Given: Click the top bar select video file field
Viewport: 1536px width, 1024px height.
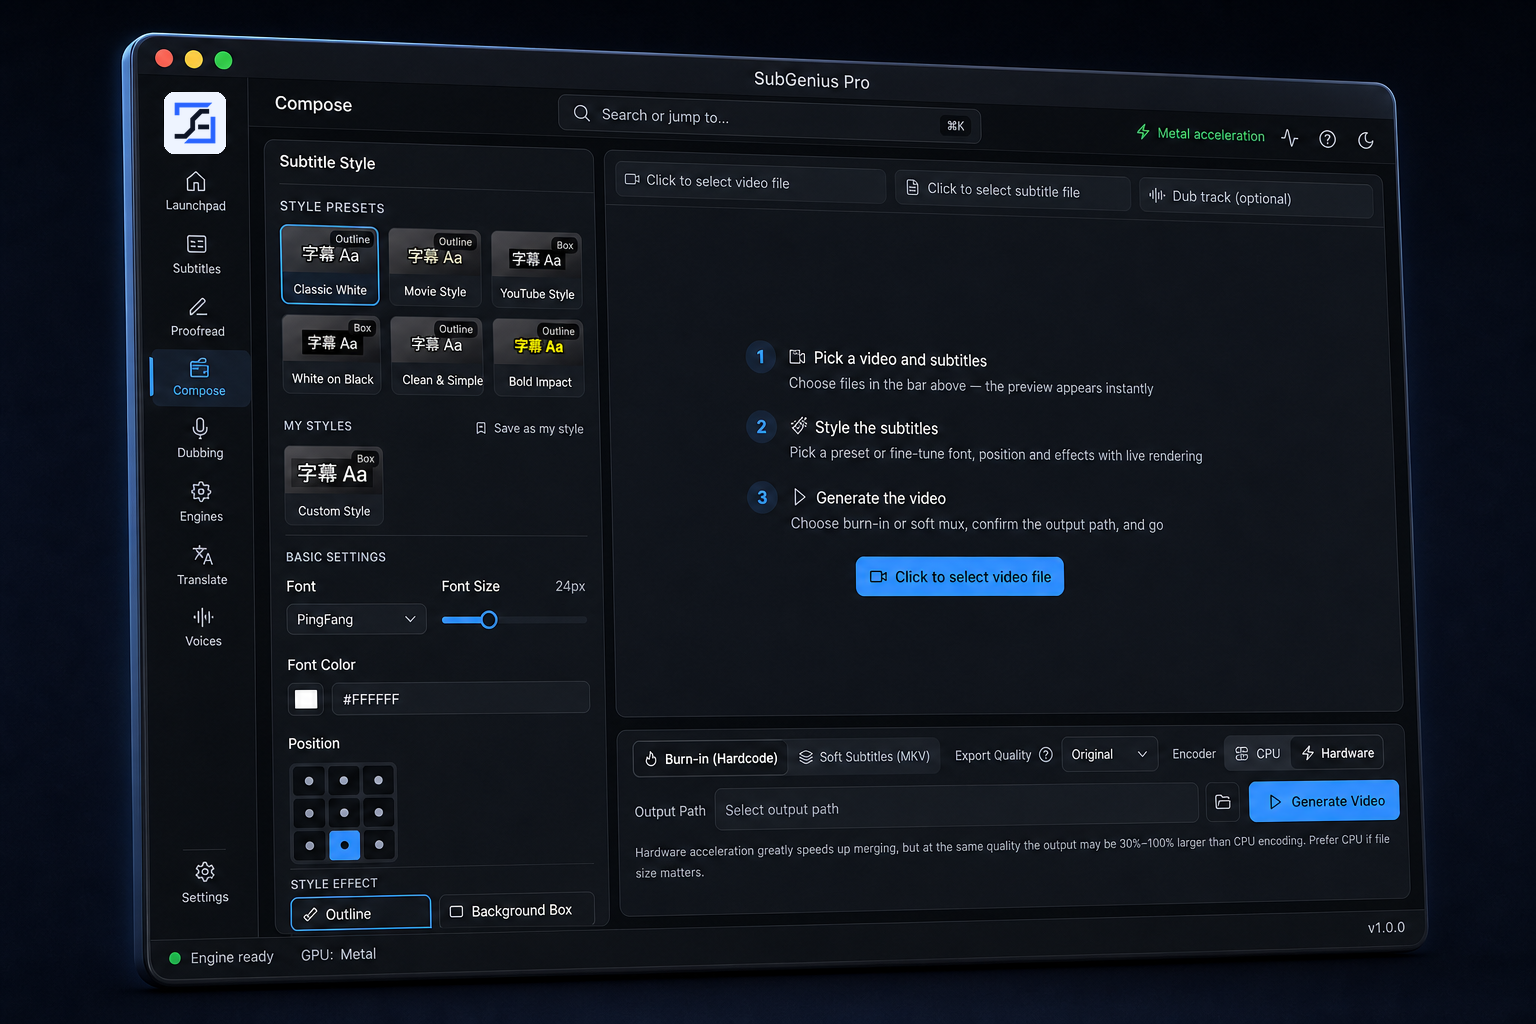Looking at the screenshot, I should coord(751,183).
